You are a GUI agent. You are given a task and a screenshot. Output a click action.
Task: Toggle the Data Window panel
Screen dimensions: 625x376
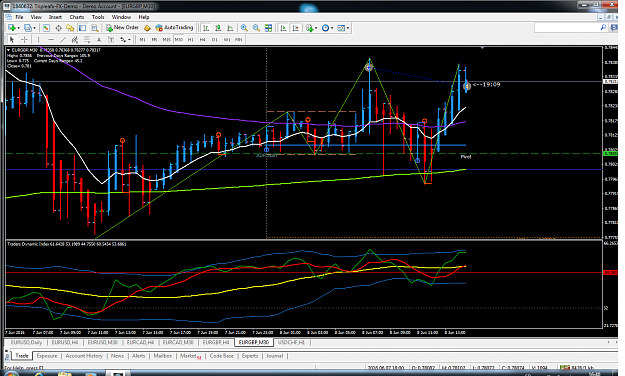tap(58, 28)
